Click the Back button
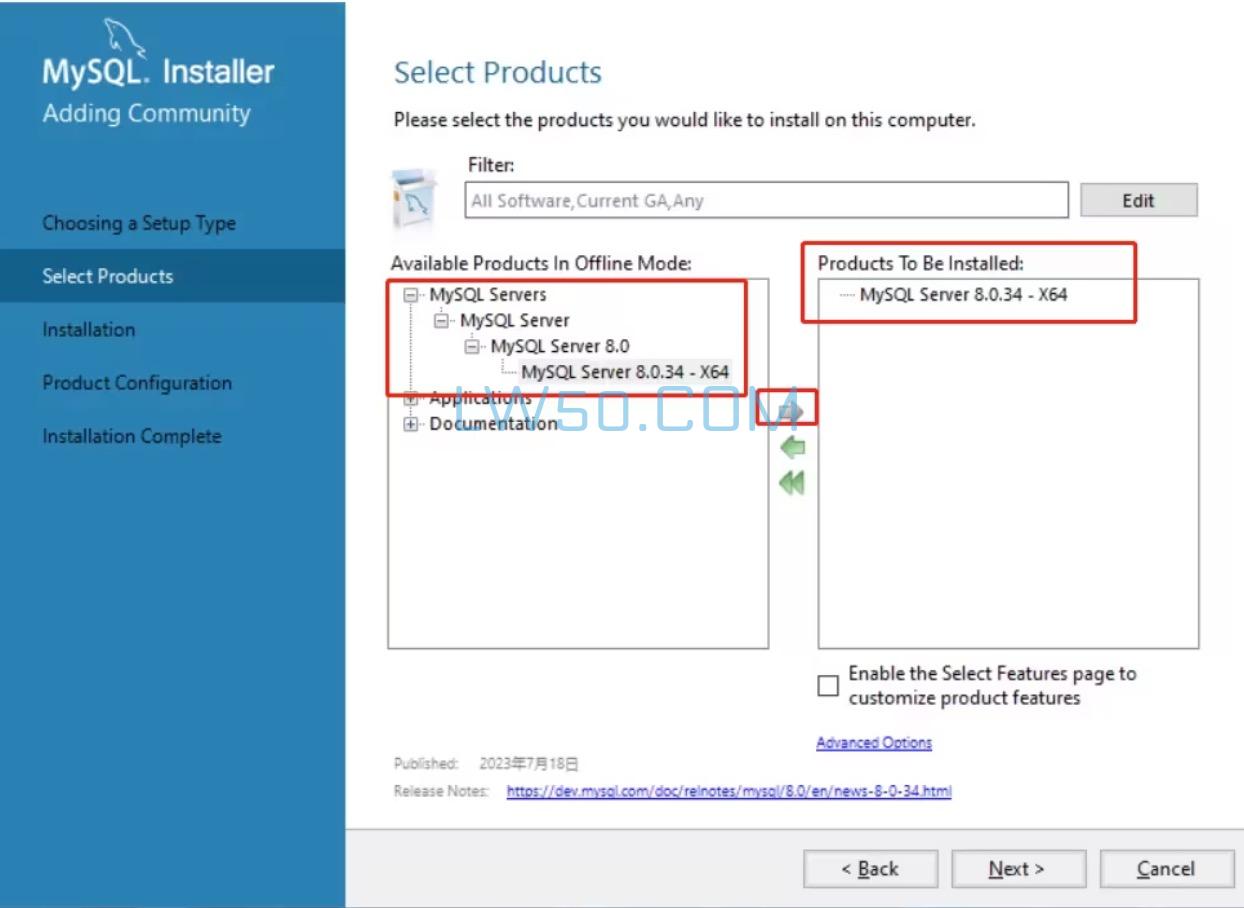 [x=870, y=868]
